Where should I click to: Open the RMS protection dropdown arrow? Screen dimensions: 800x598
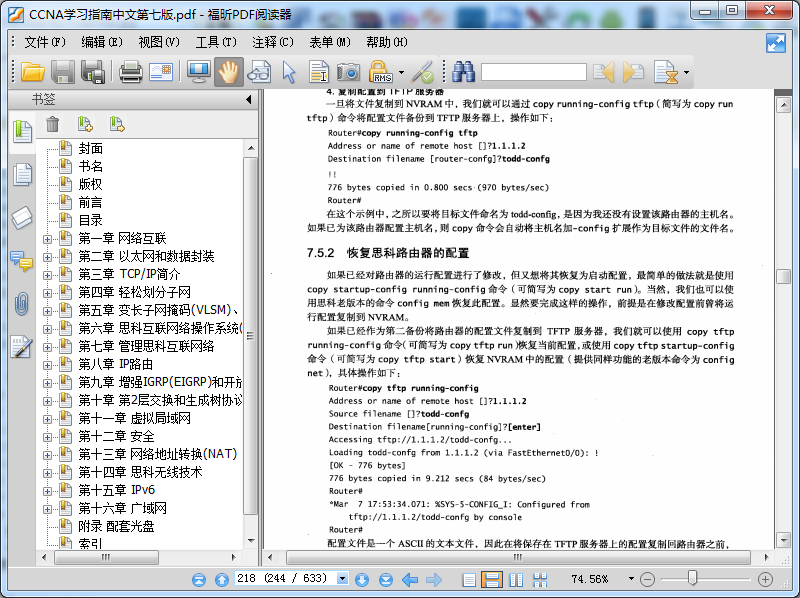[402, 72]
